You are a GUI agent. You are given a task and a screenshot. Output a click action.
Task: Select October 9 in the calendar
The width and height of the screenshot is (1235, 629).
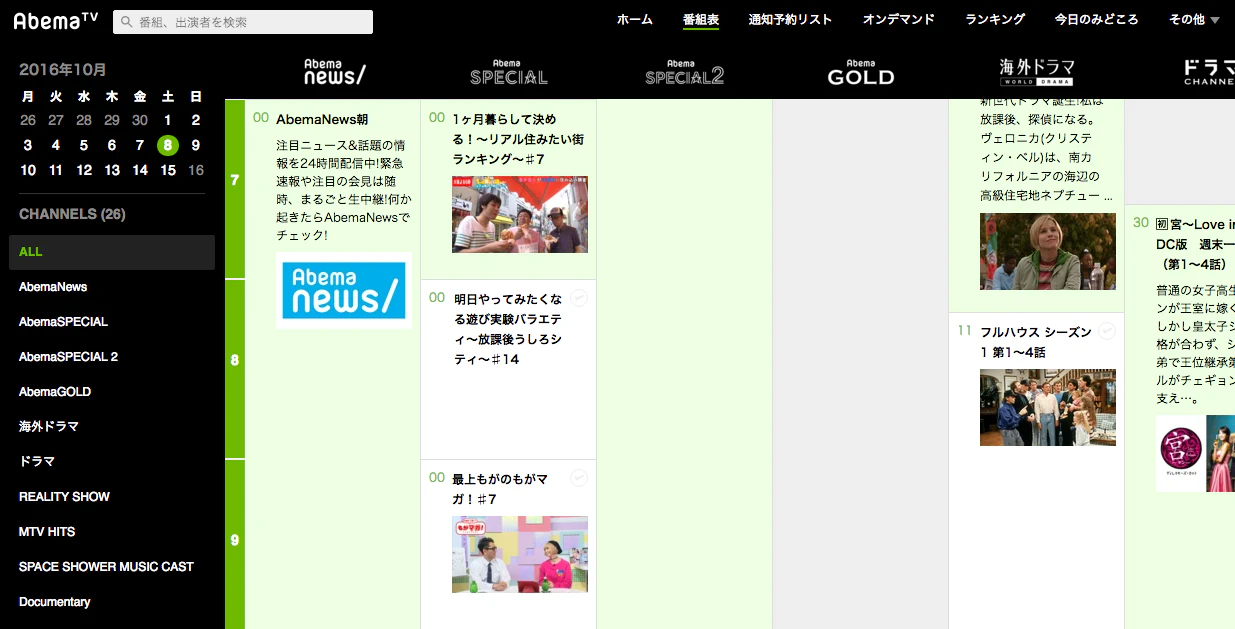(196, 145)
